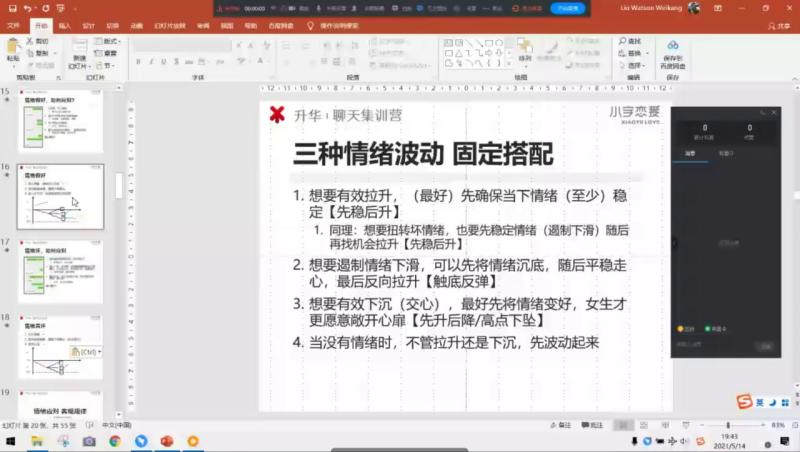Image resolution: width=800 pixels, height=452 pixels.
Task: Select the rectangle shape in shapes gallery
Action: [489, 43]
